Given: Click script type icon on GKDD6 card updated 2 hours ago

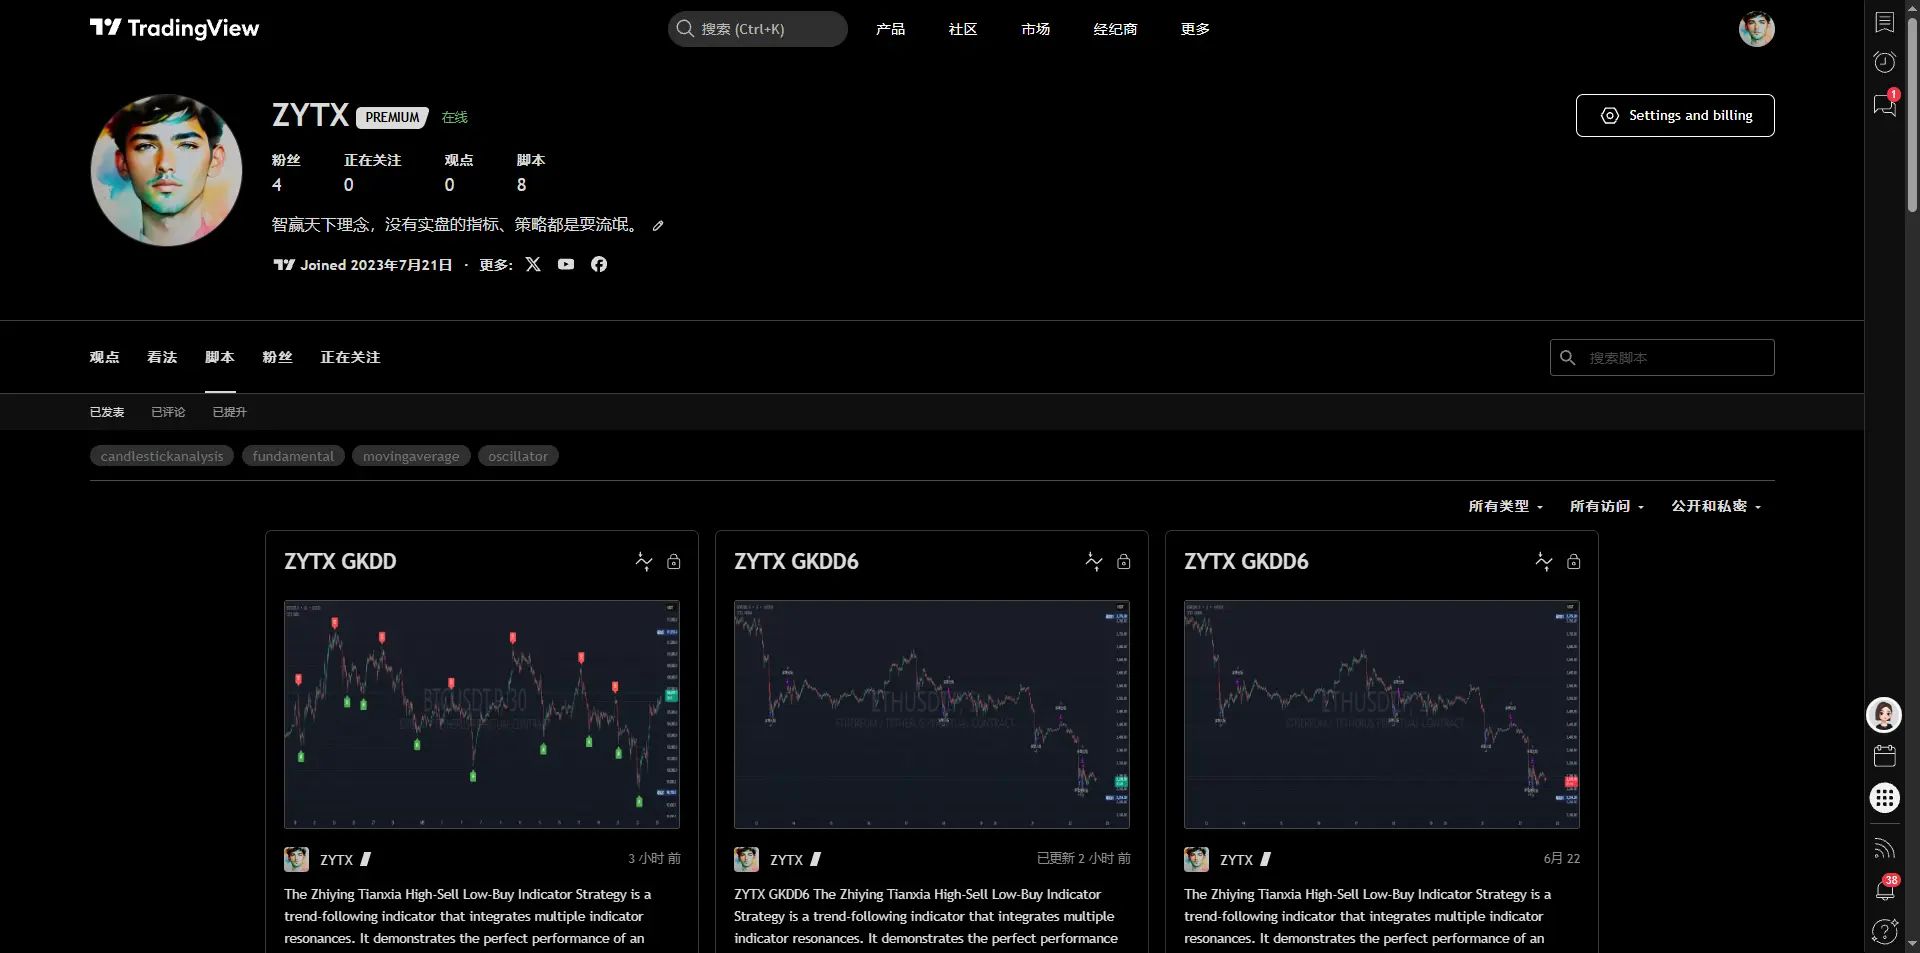Looking at the screenshot, I should [x=1094, y=562].
